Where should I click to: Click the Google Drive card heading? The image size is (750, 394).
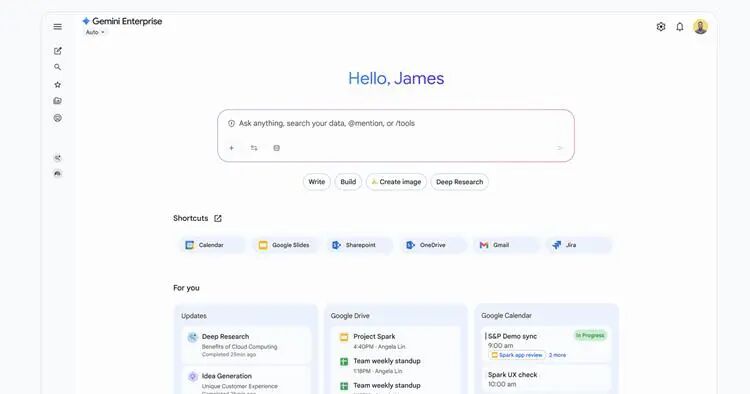point(350,316)
